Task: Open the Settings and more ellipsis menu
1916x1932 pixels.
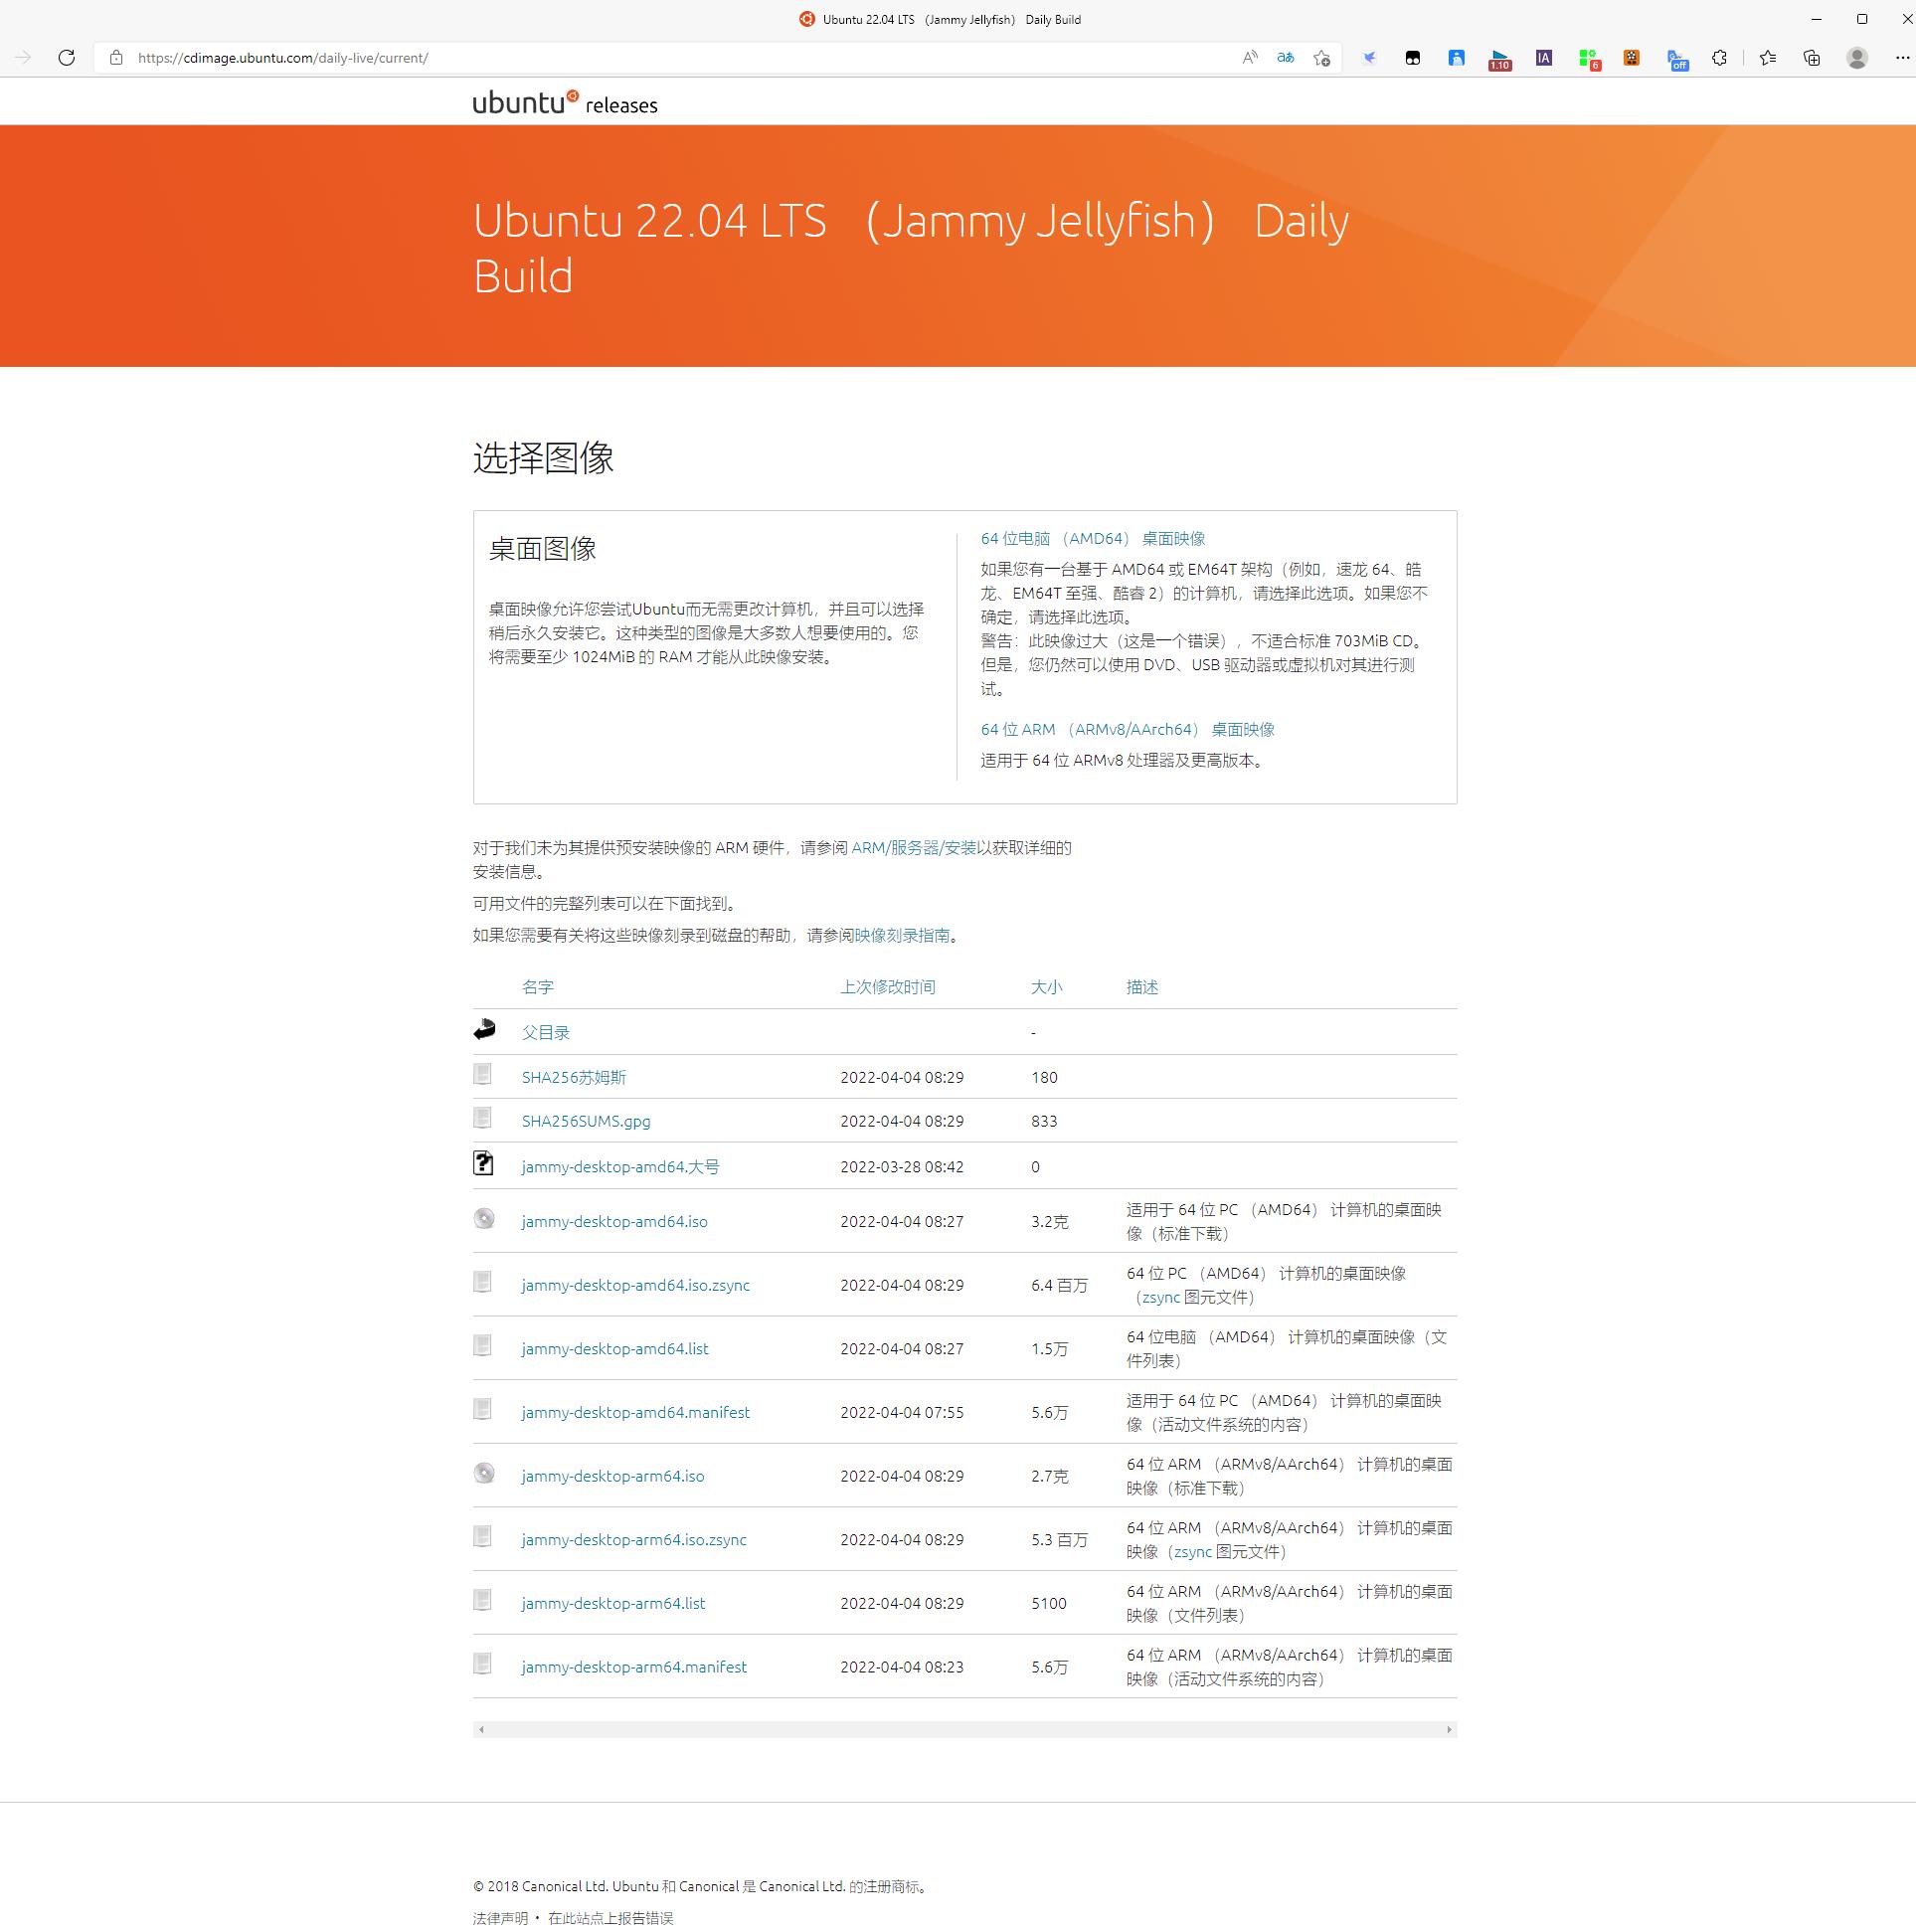Action: pyautogui.click(x=1902, y=58)
